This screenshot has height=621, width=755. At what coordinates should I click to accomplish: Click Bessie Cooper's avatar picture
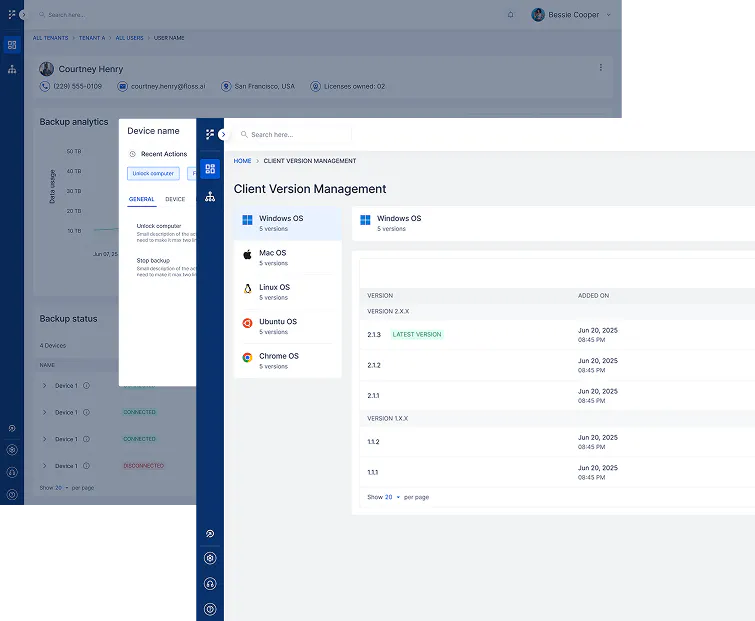point(538,15)
